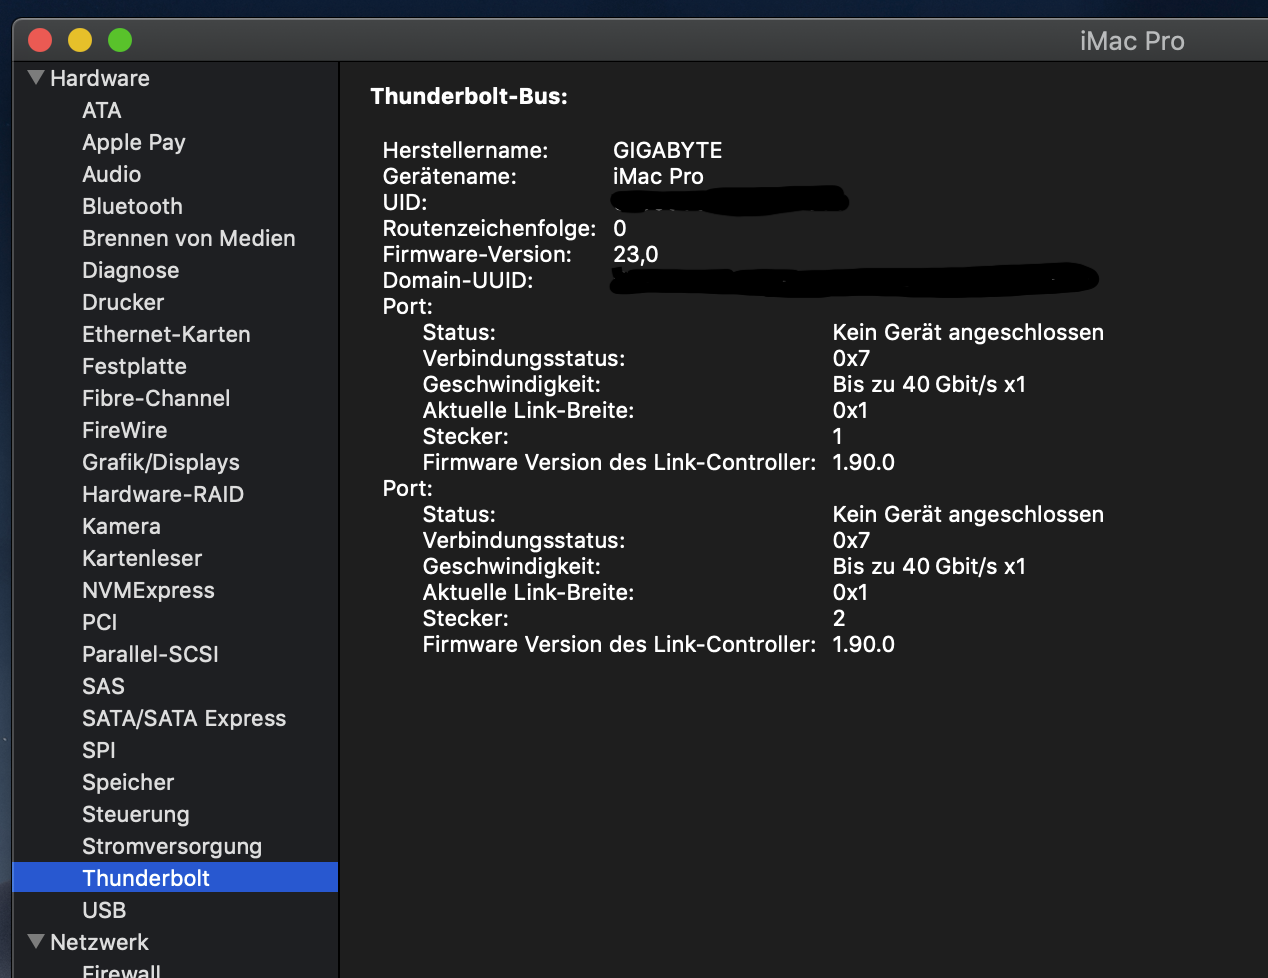Image resolution: width=1268 pixels, height=978 pixels.
Task: Click the Netzwerk category label
Action: pyautogui.click(x=99, y=942)
